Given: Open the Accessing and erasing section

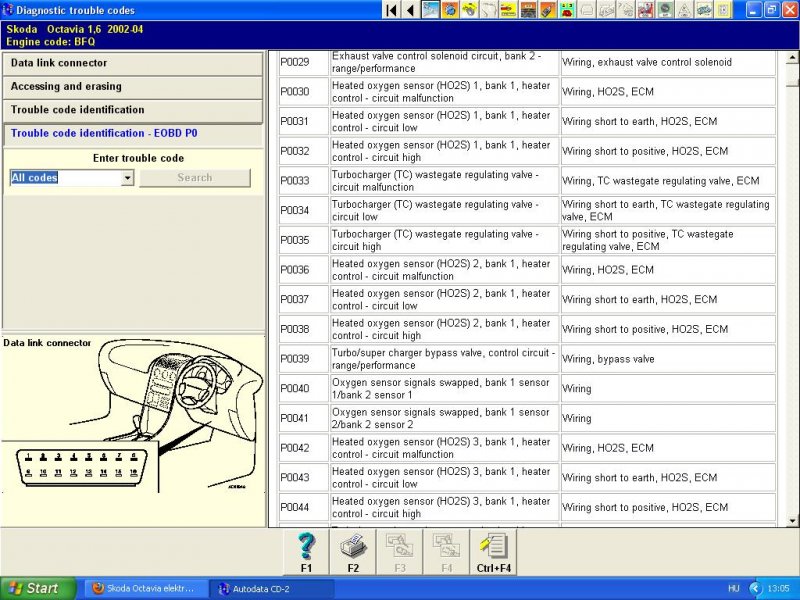Looking at the screenshot, I should [x=133, y=87].
